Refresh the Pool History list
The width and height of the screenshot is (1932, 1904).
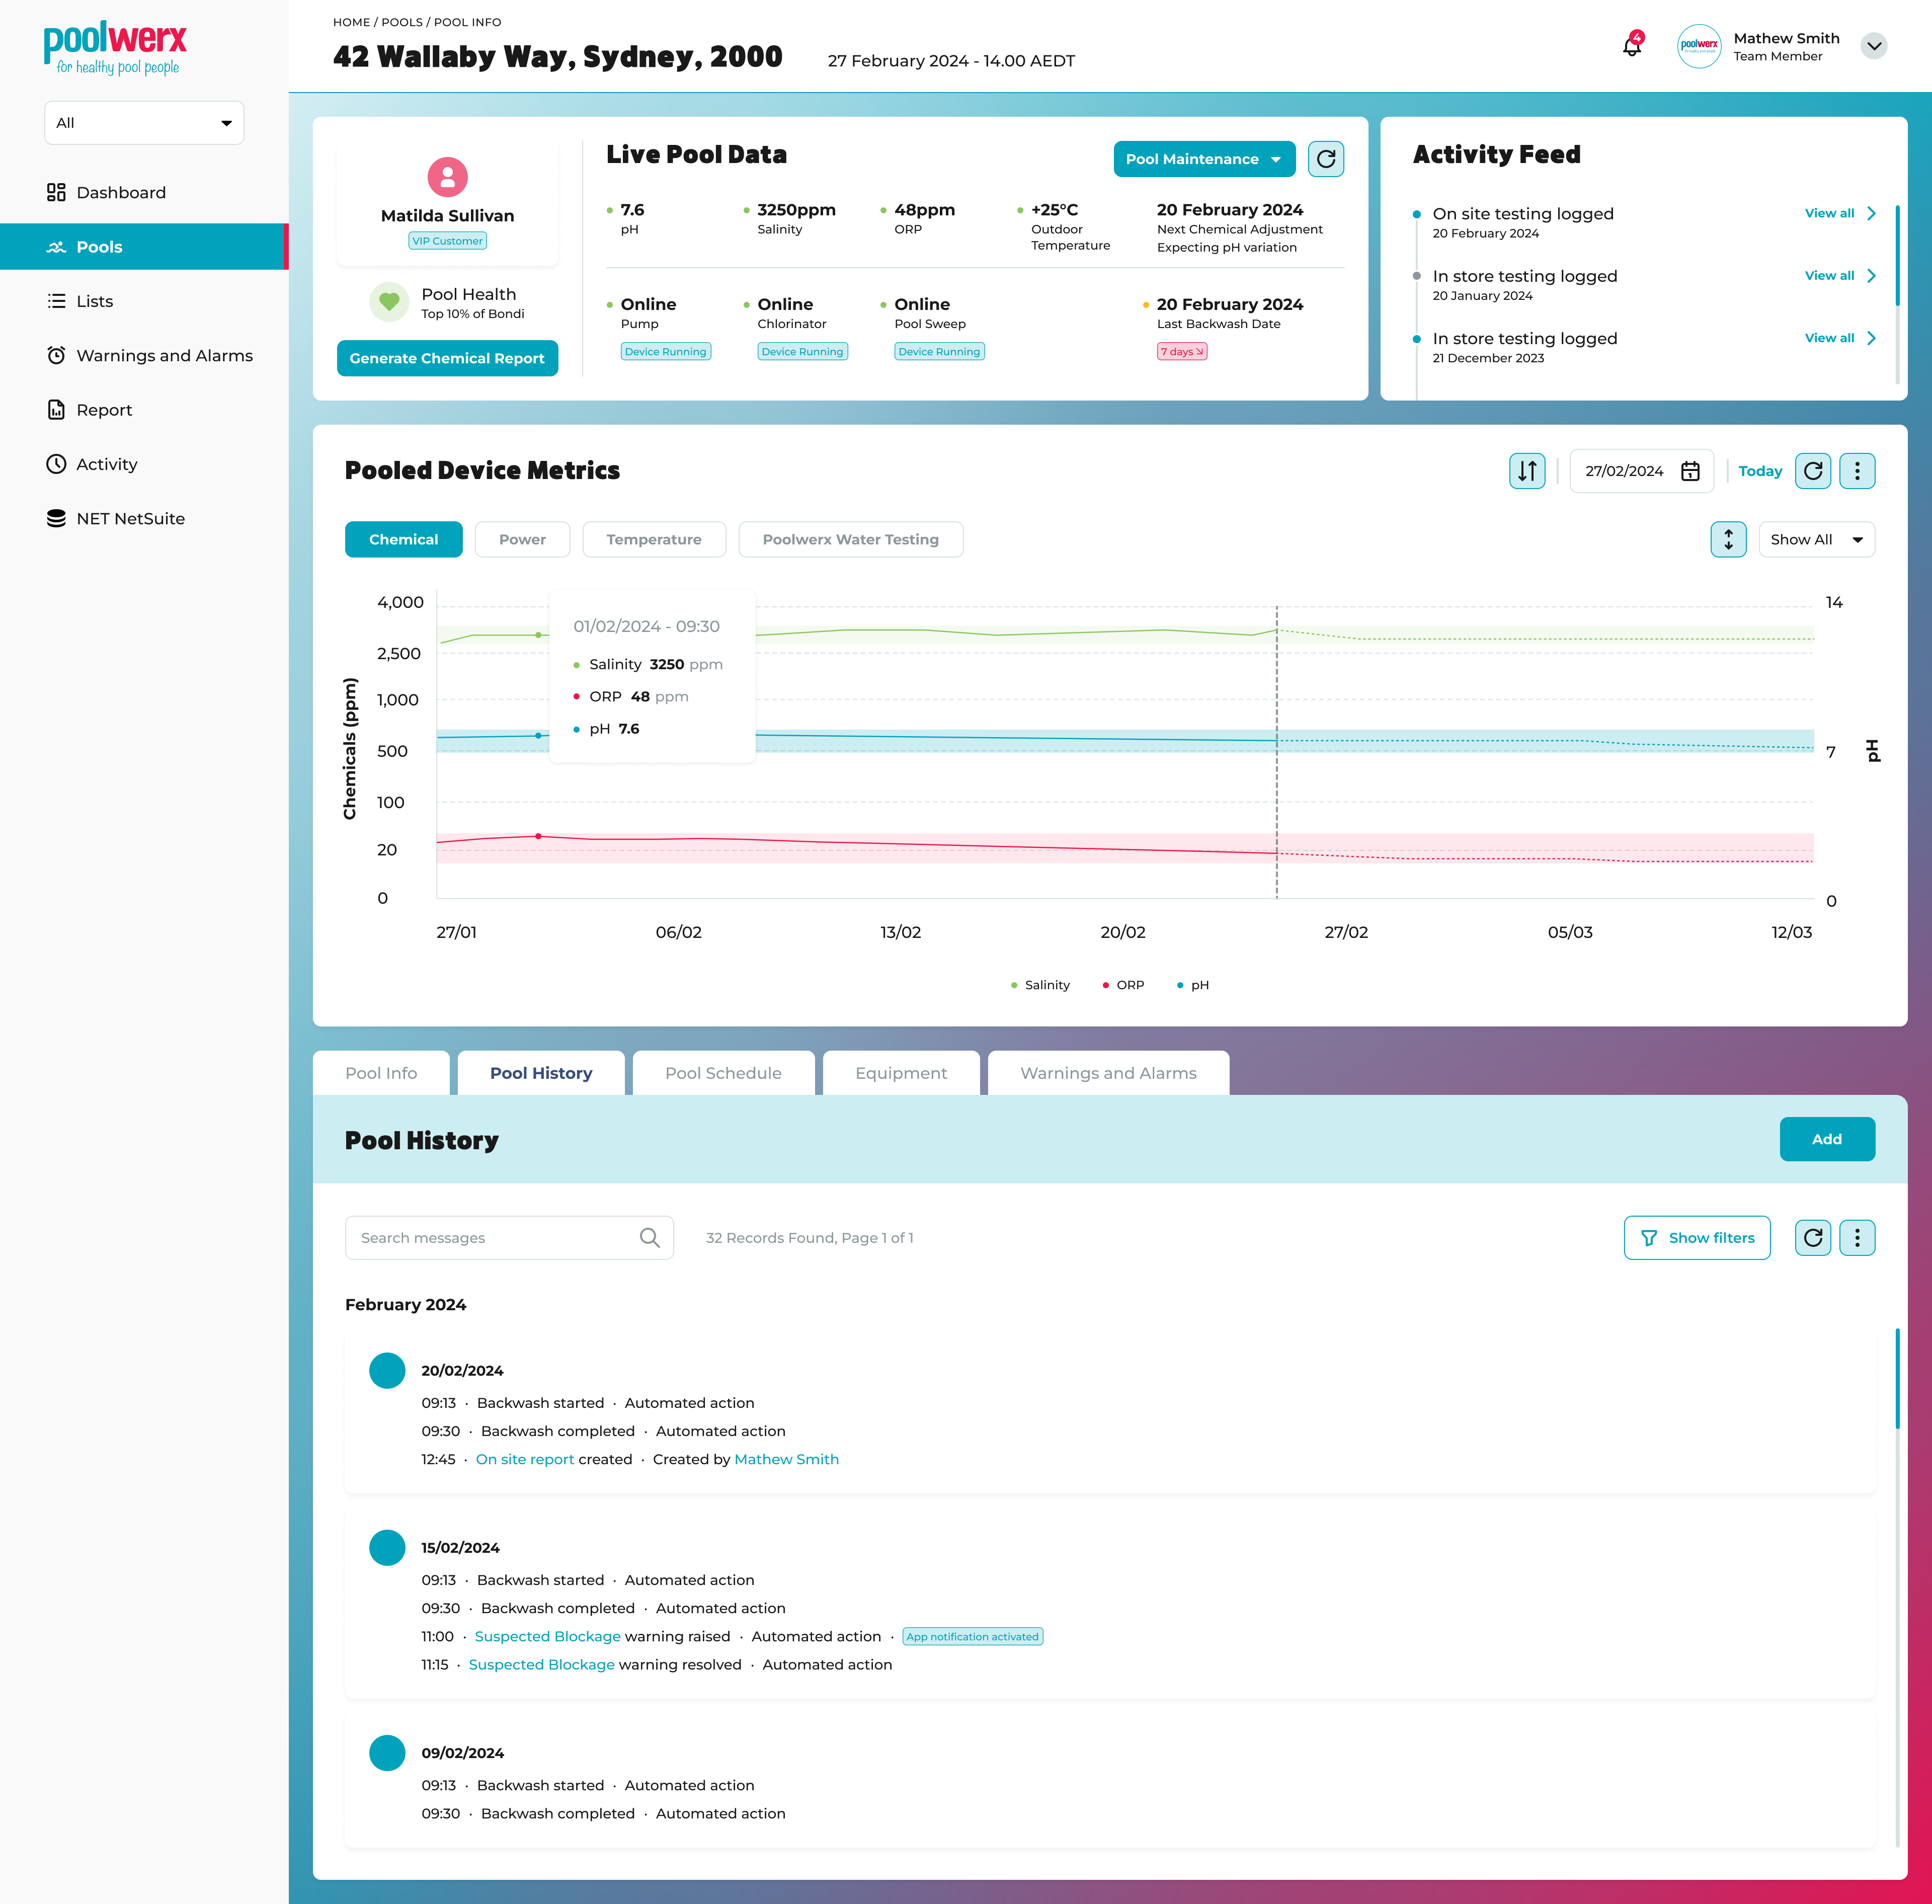1813,1238
